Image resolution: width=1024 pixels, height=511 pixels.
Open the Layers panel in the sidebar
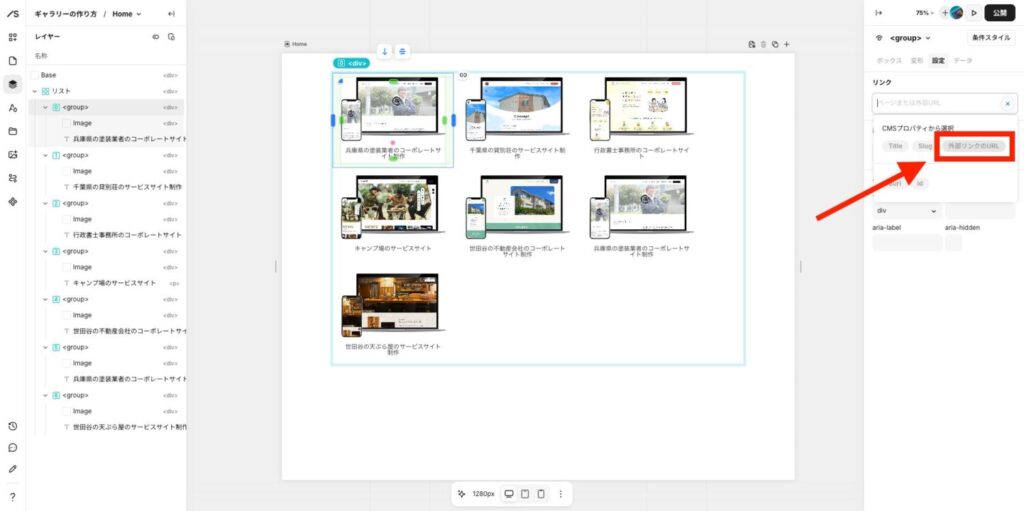click(x=13, y=85)
